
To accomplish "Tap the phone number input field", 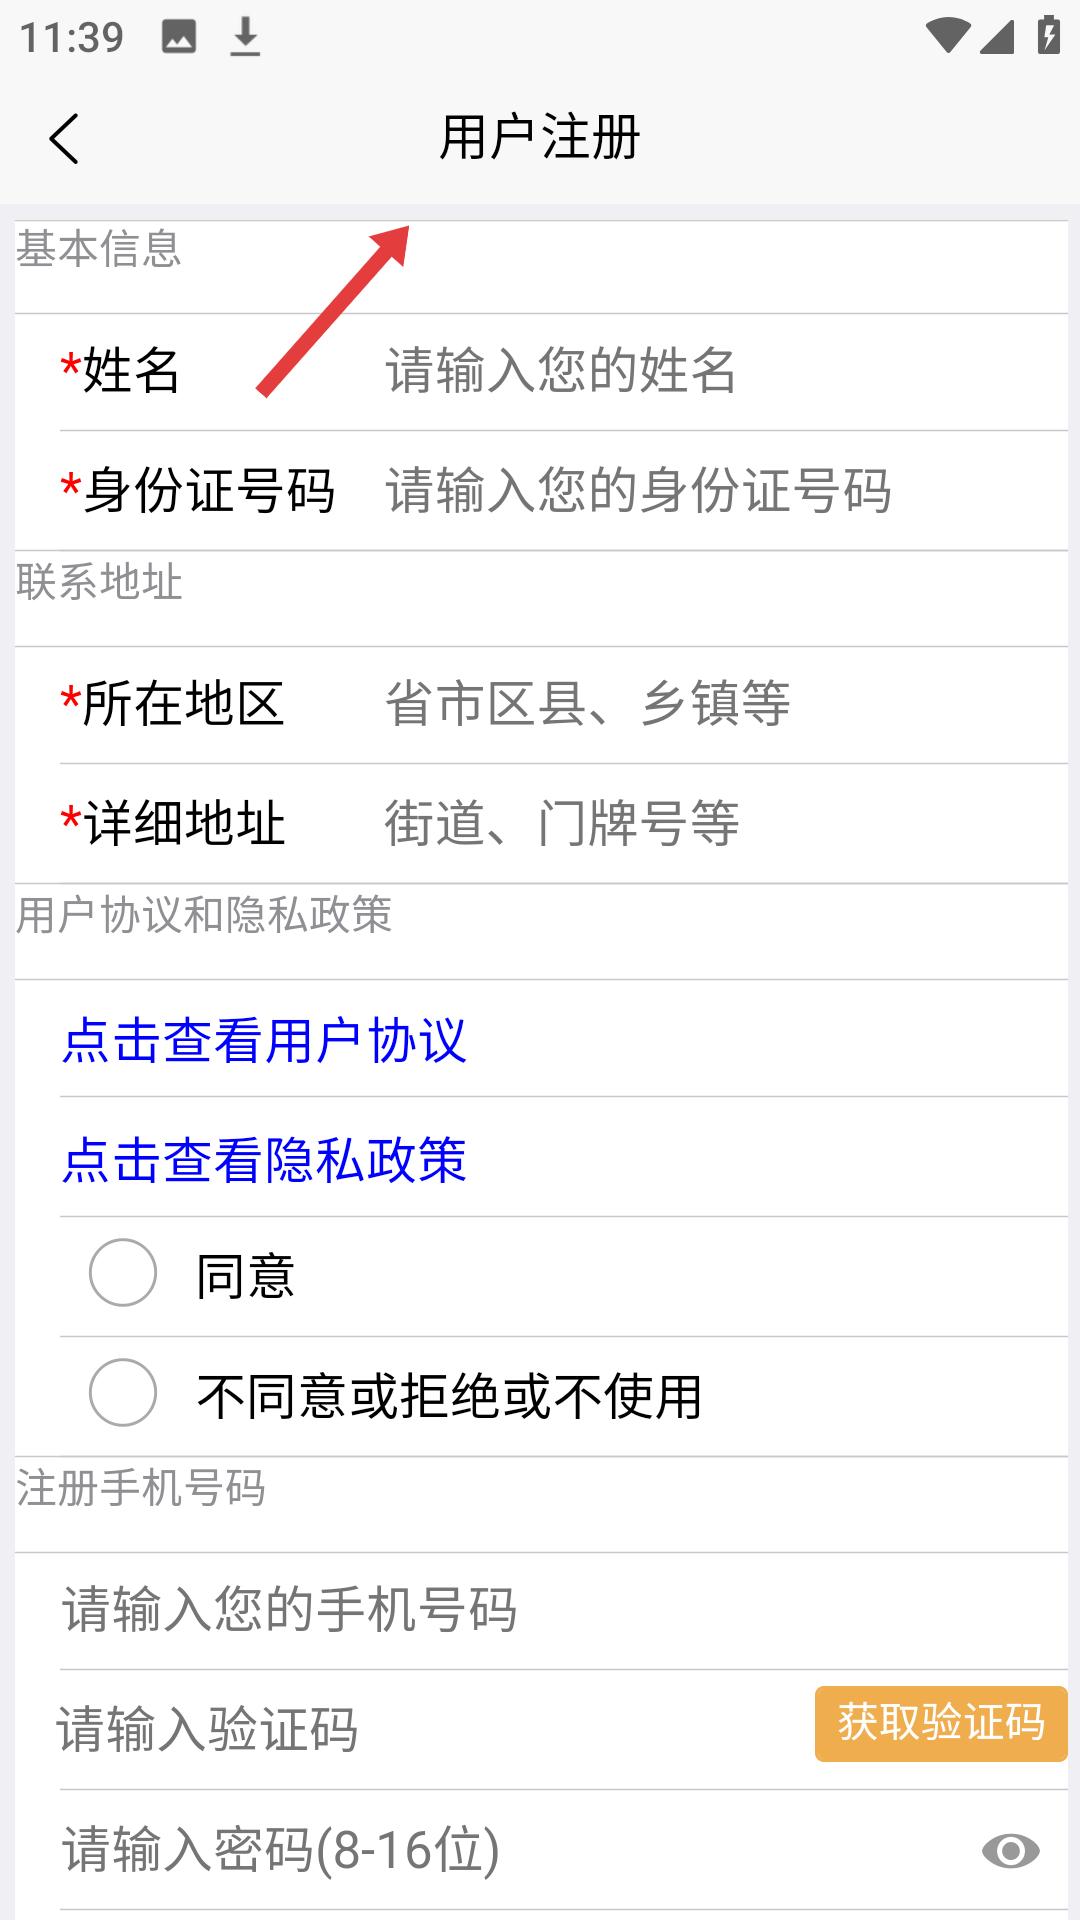I will [x=540, y=1610].
